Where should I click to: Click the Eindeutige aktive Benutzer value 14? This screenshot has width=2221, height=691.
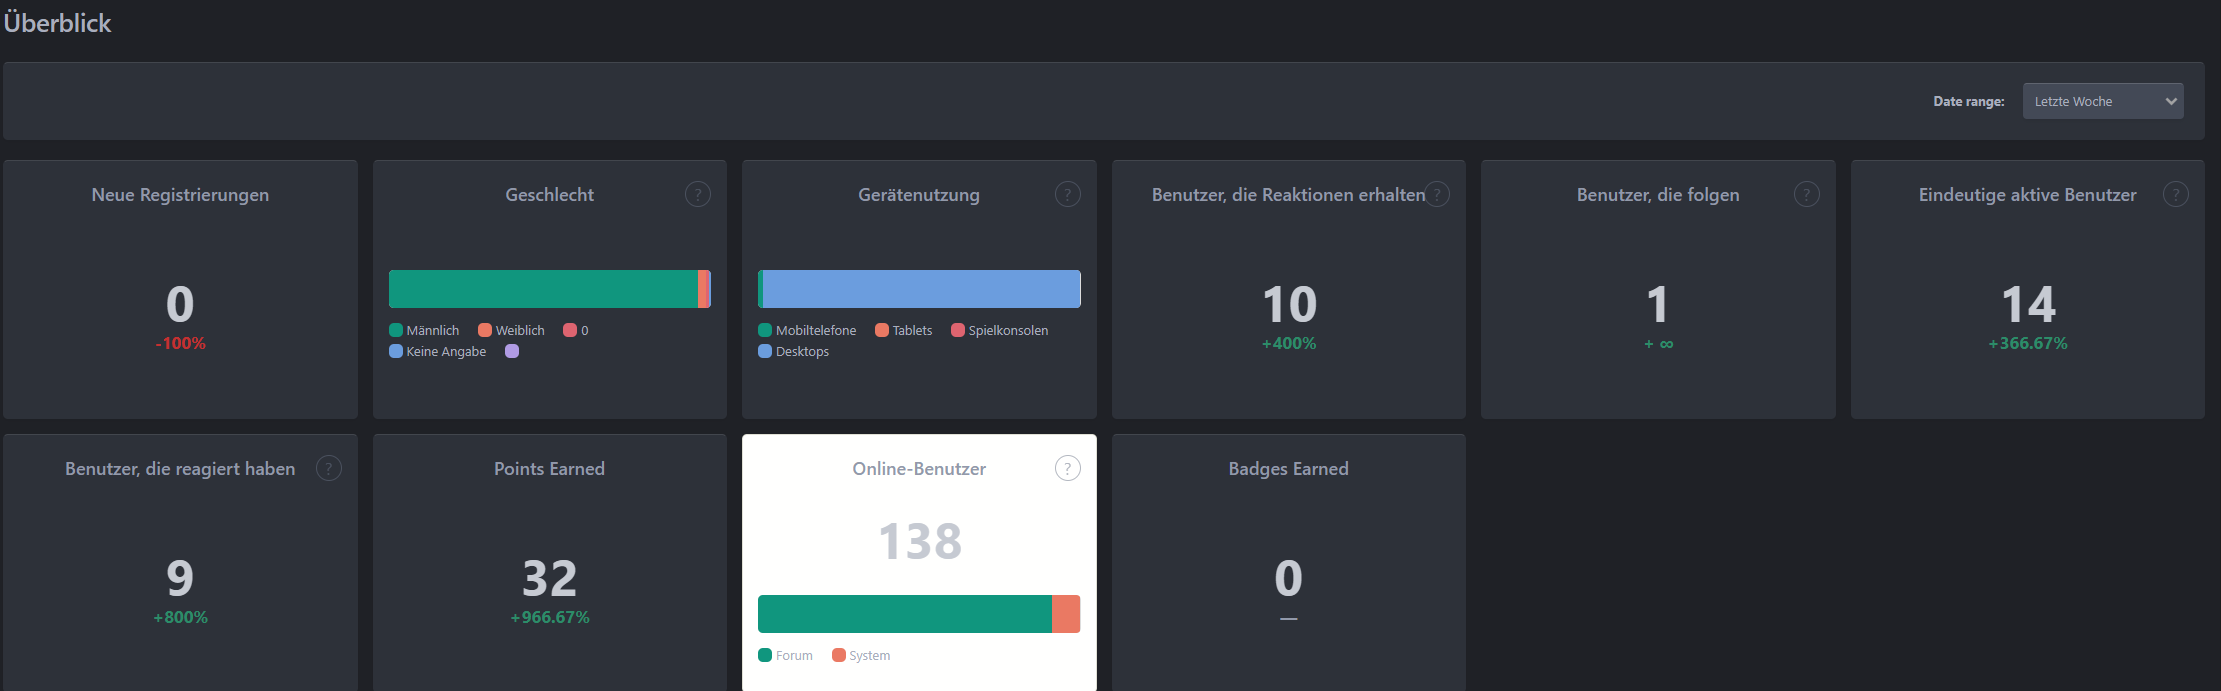[x=2028, y=305]
